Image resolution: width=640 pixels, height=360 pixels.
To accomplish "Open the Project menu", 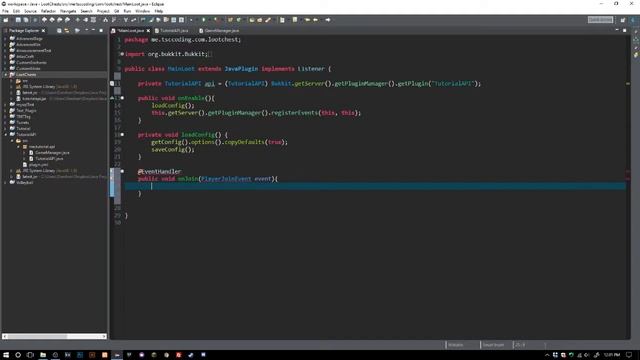I will [x=103, y=11].
